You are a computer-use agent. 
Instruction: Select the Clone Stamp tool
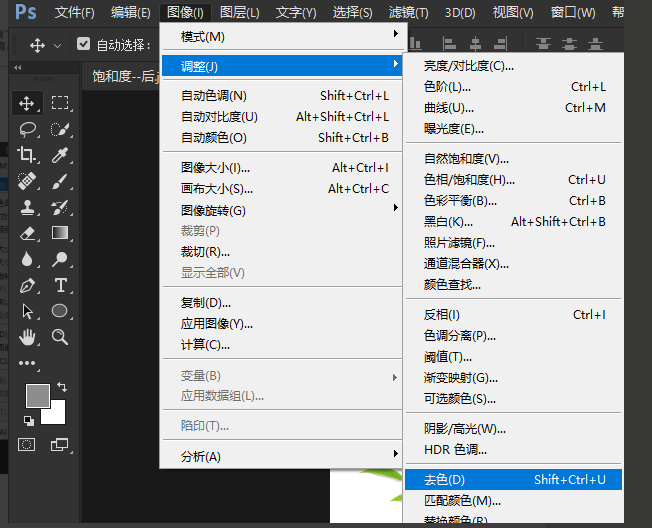[x=27, y=207]
